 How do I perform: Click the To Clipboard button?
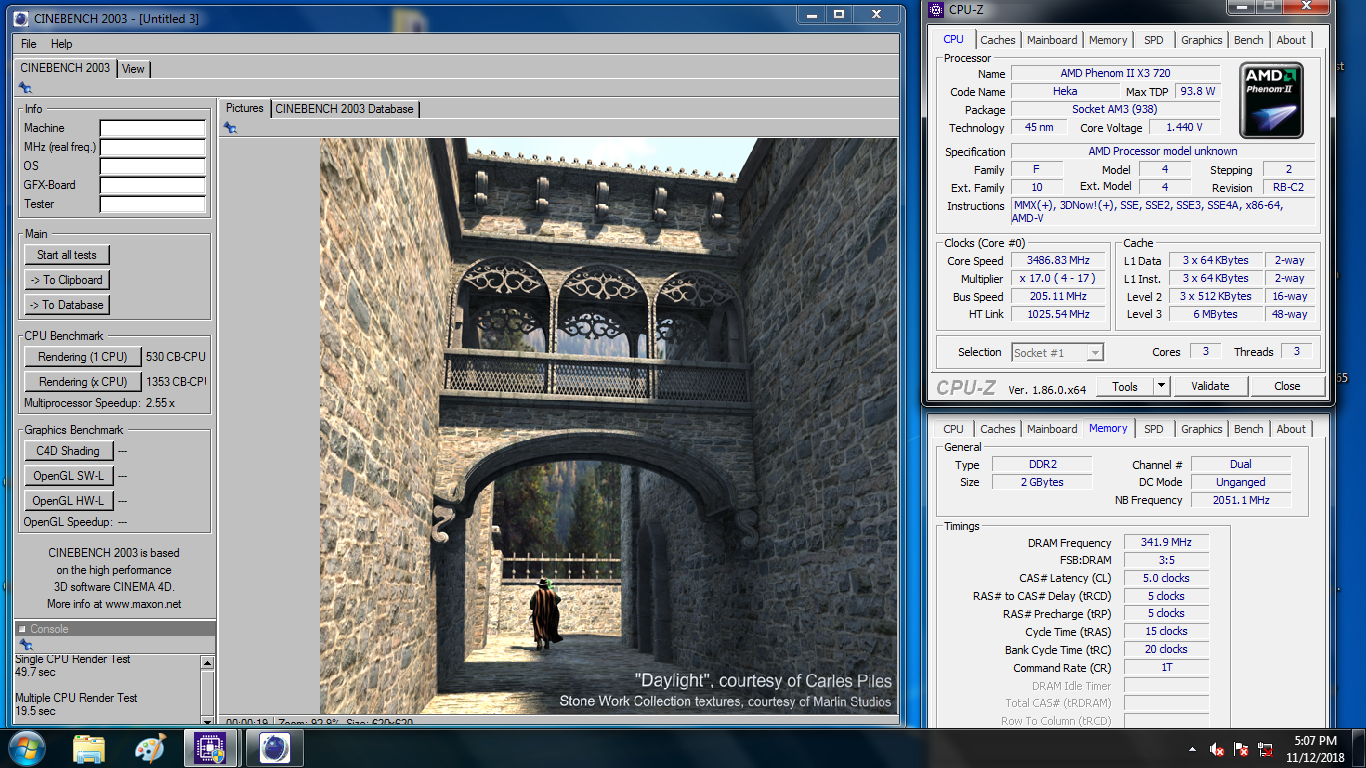pyautogui.click(x=66, y=280)
